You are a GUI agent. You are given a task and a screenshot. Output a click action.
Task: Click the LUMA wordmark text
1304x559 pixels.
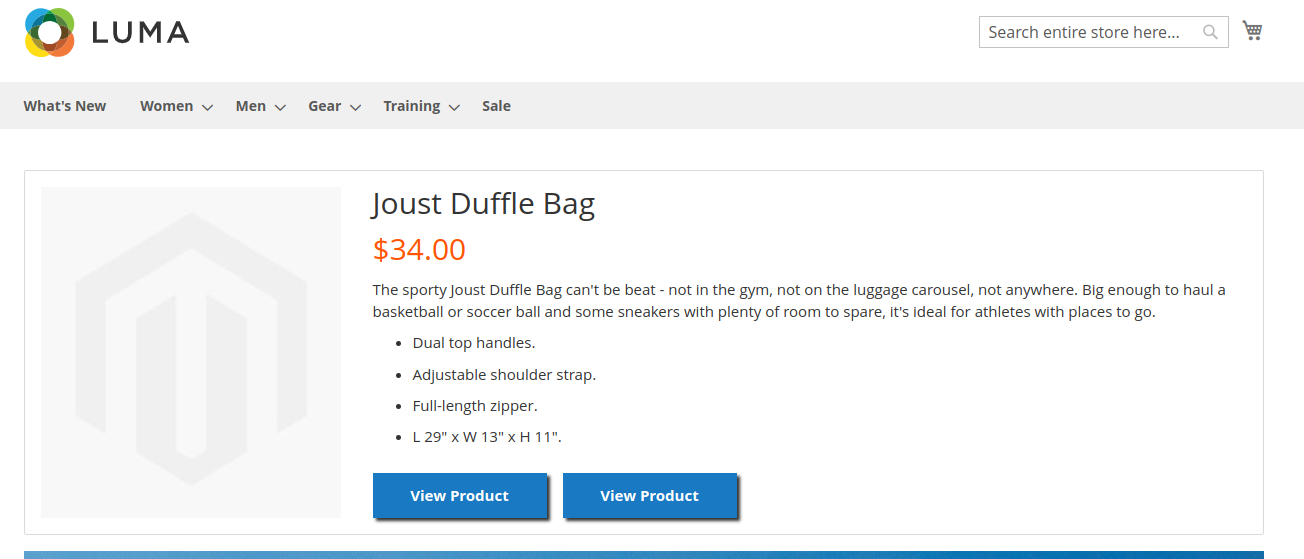[x=140, y=33]
